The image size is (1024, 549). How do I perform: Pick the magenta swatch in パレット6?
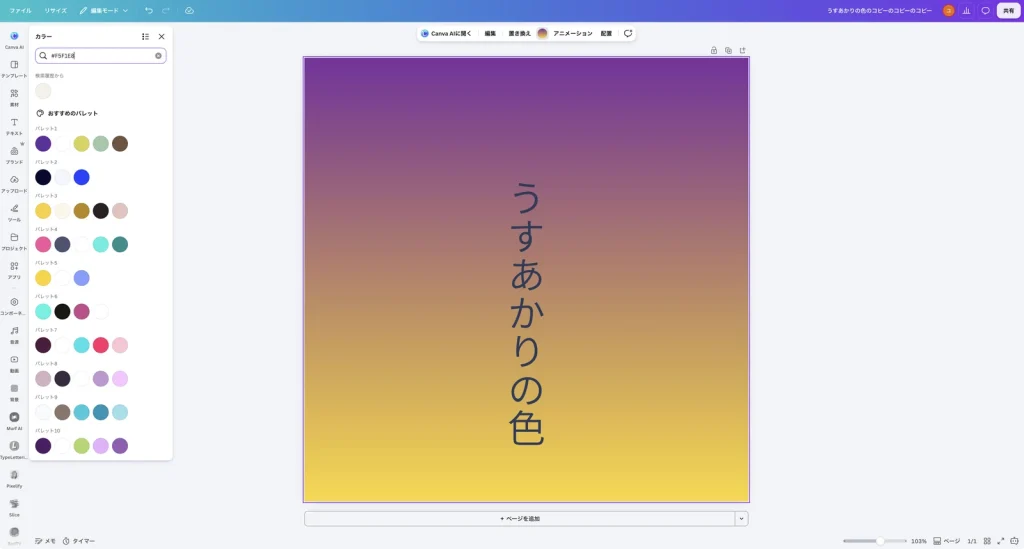tap(82, 311)
